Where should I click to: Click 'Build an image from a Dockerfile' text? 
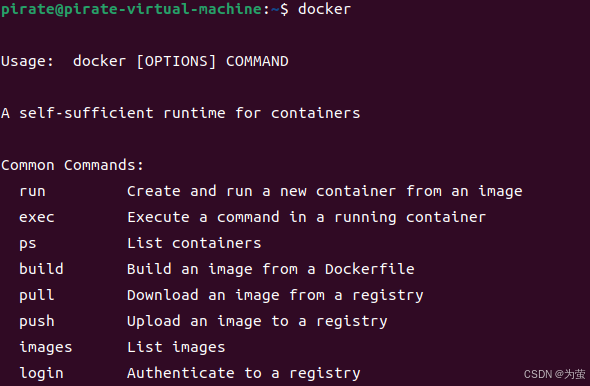(x=271, y=269)
